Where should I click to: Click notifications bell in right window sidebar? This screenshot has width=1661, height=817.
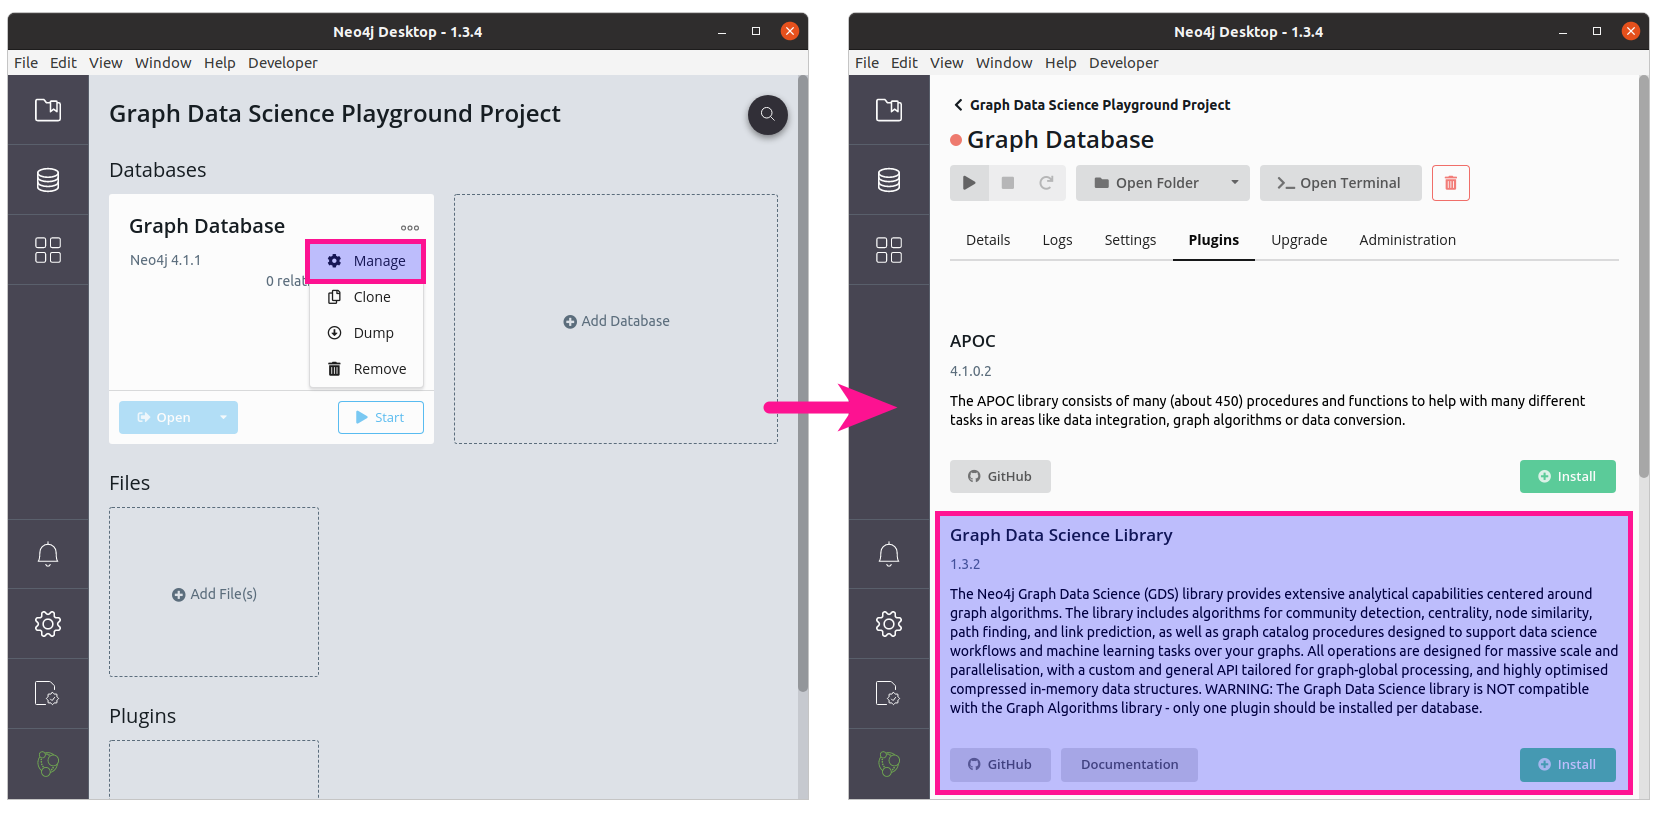point(889,554)
